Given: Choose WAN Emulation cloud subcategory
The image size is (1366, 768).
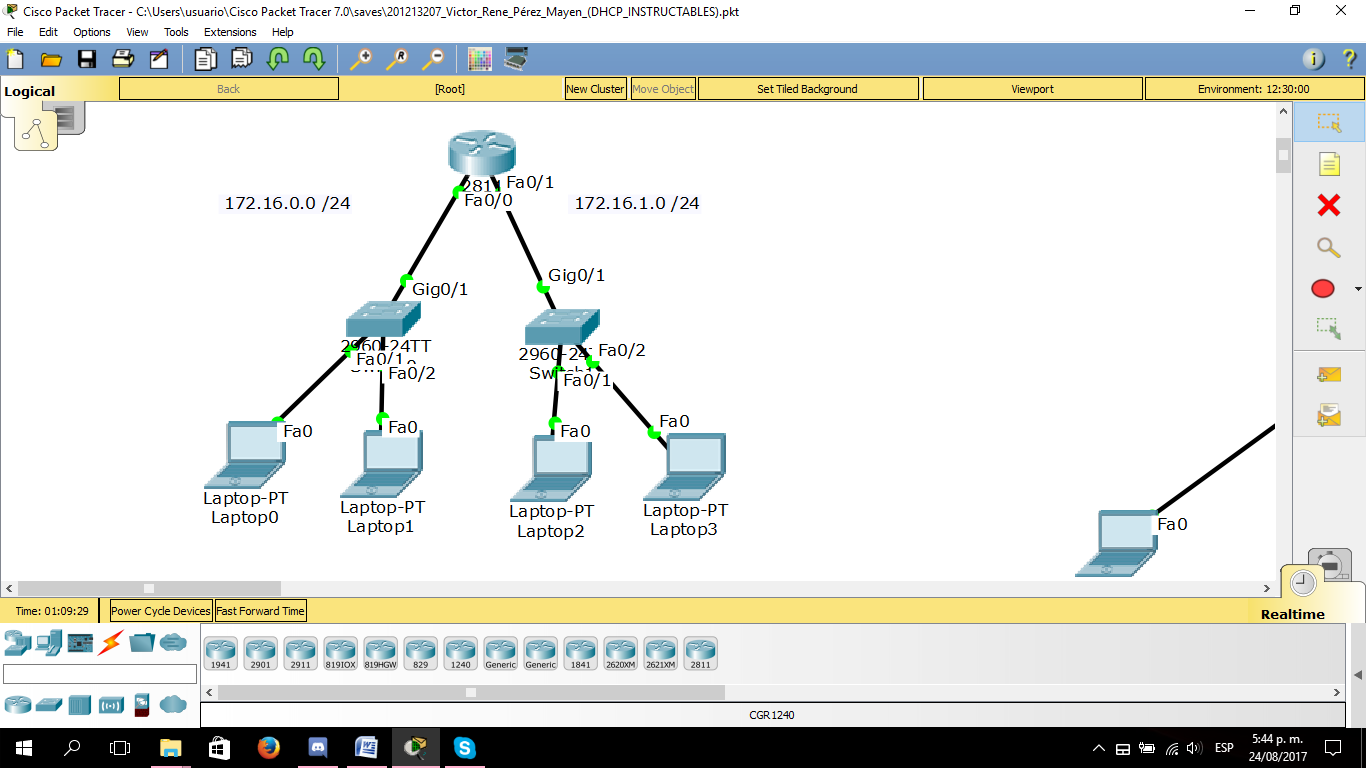Looking at the screenshot, I should [x=173, y=704].
